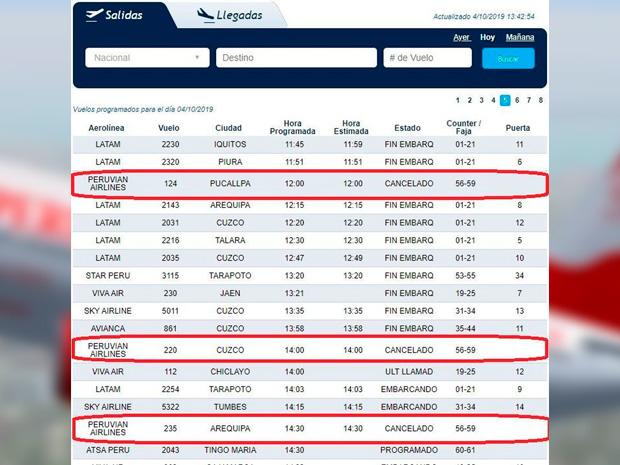Viewport: 620px width, 465px height.
Task: Click the PUCALLPA destination cell
Action: (x=230, y=183)
